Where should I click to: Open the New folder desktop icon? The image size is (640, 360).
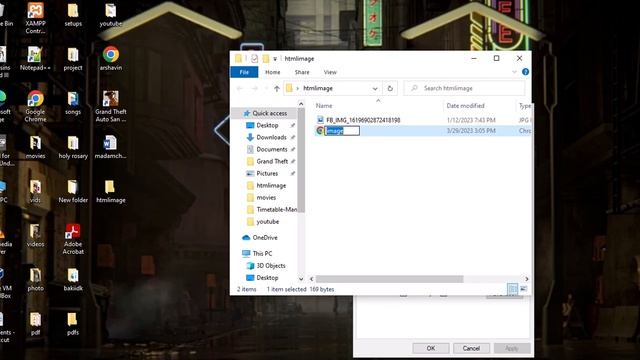73,191
